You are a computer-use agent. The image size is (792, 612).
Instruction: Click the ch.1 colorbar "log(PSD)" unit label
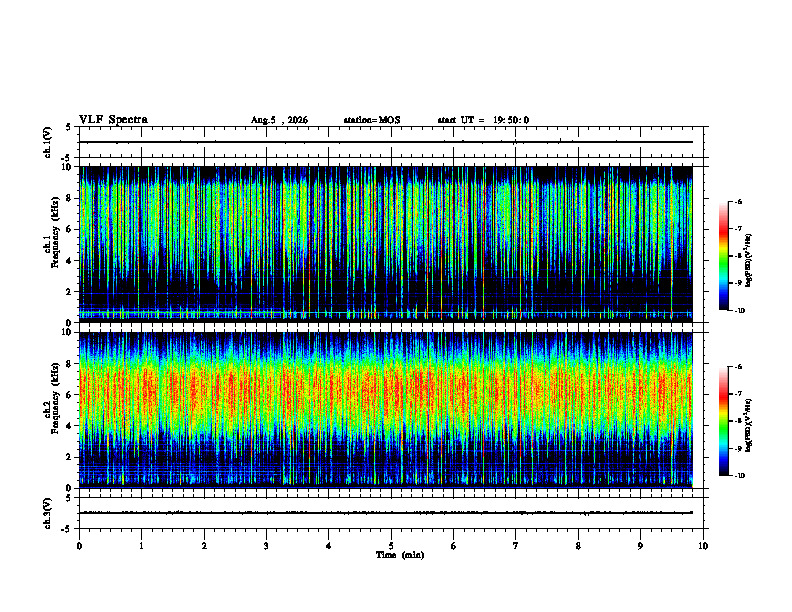point(749,261)
